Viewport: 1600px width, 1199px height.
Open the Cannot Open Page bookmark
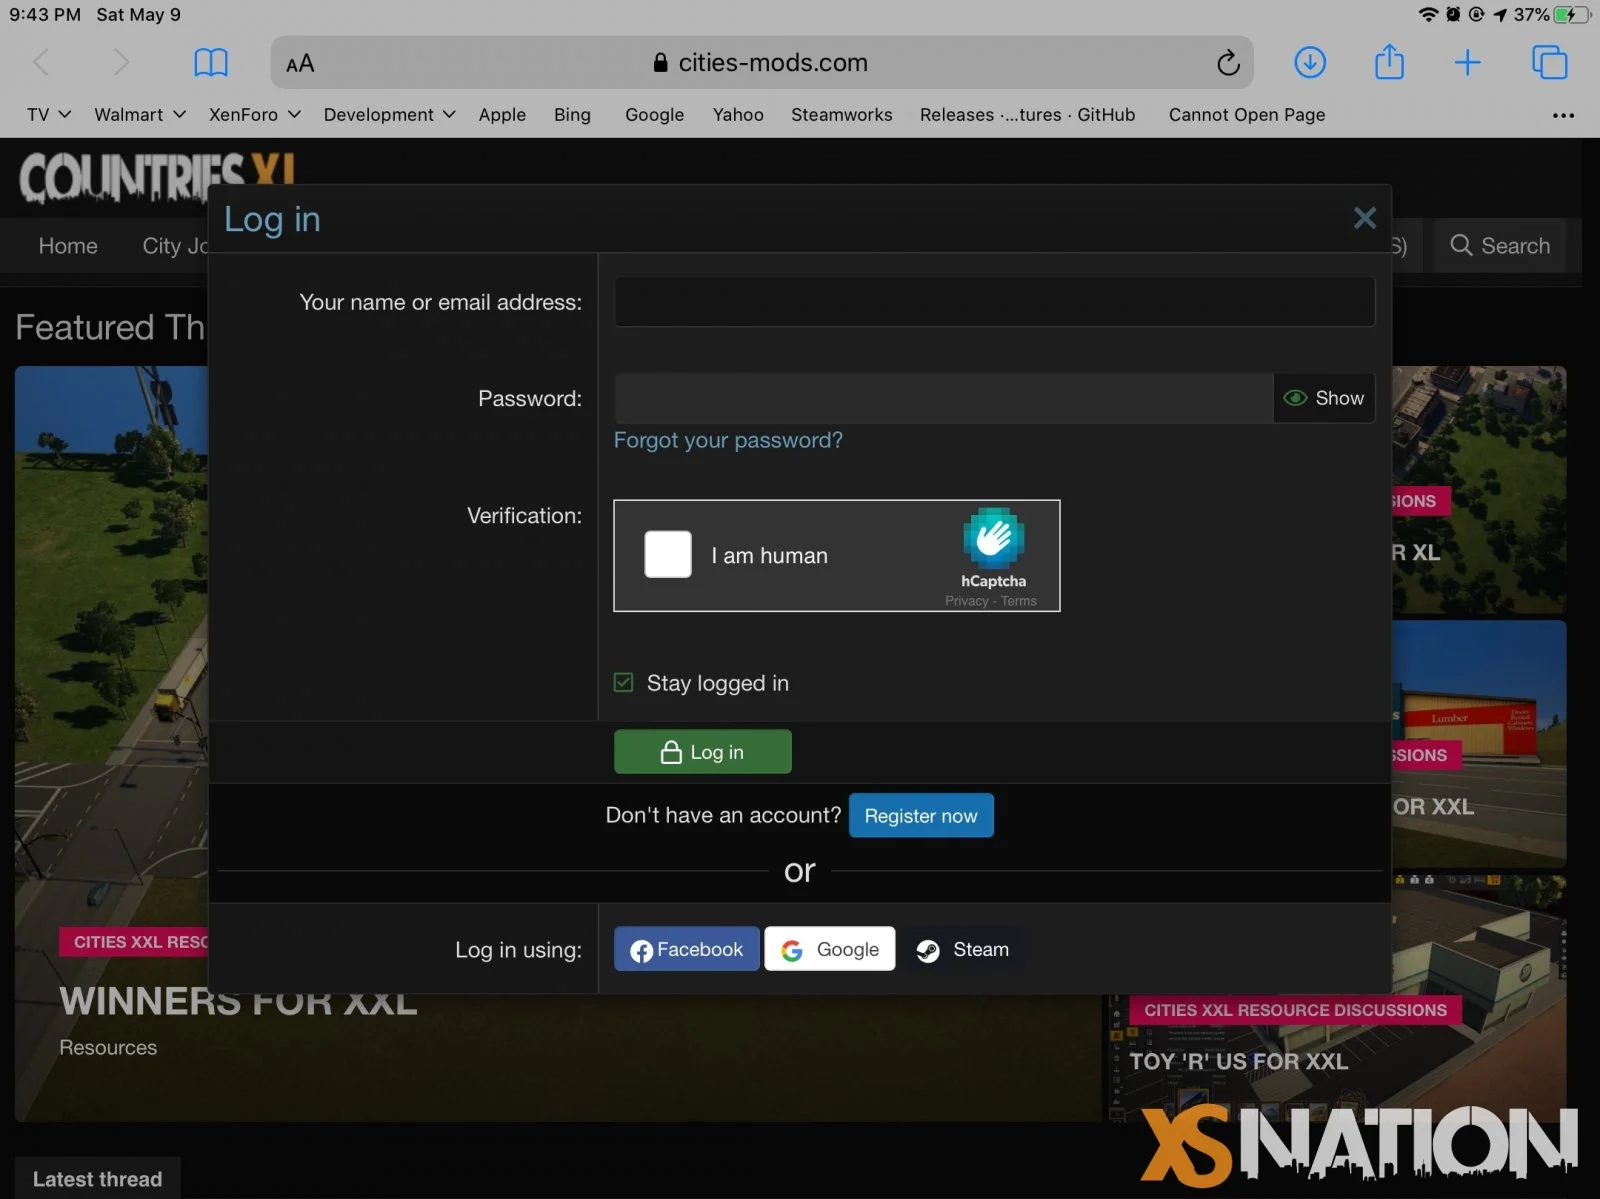[x=1246, y=115]
